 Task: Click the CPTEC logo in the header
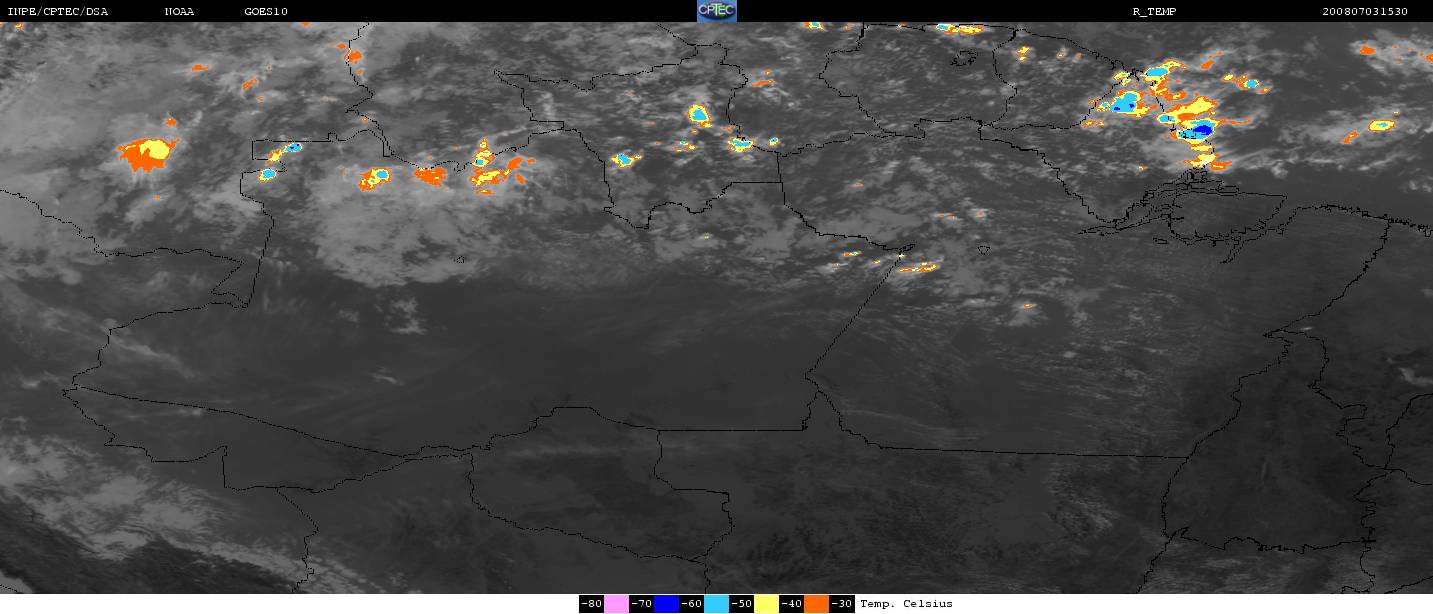[716, 11]
